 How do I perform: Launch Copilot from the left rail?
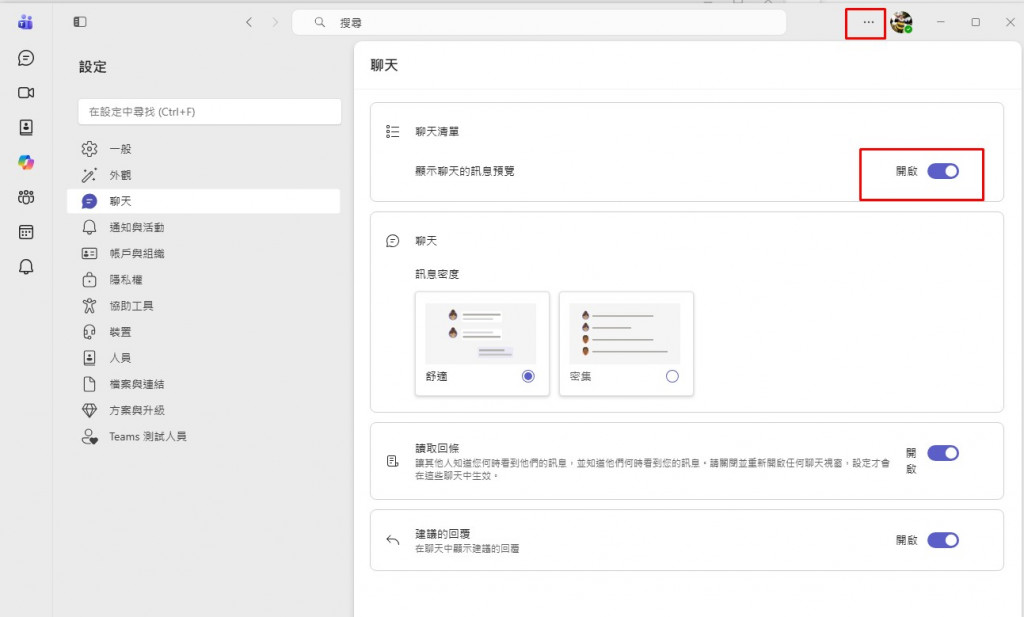(26, 162)
